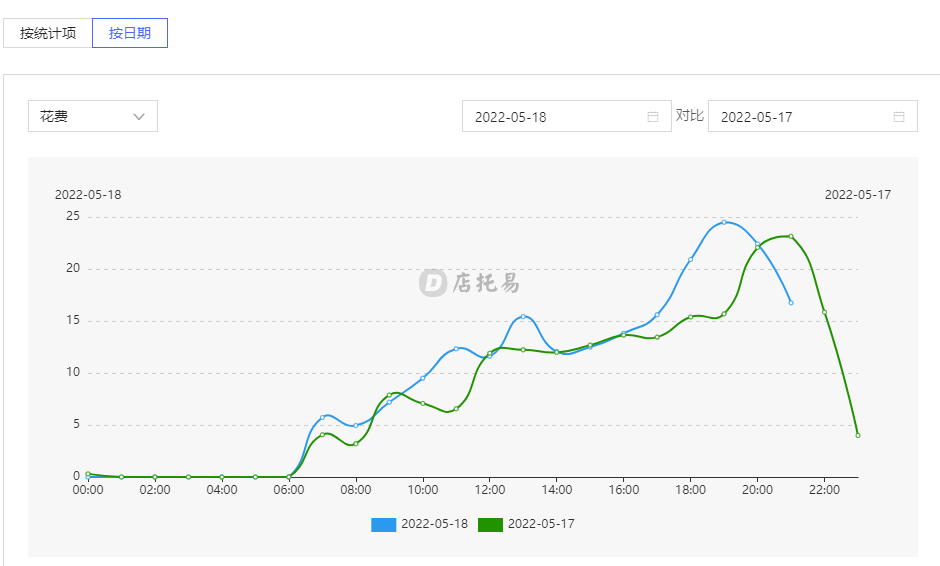The width and height of the screenshot is (940, 566).
Task: Select blue peak data point at 19:00
Action: pyautogui.click(x=724, y=222)
